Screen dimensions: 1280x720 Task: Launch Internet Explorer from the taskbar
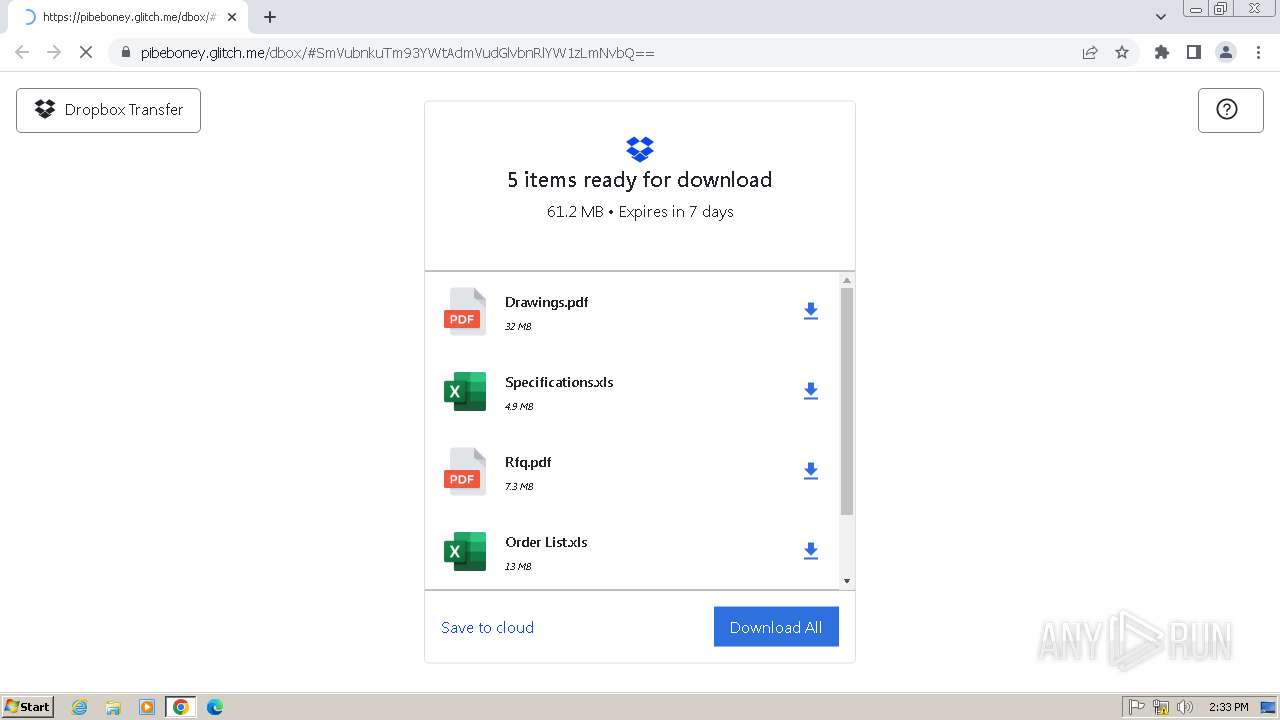[80, 707]
